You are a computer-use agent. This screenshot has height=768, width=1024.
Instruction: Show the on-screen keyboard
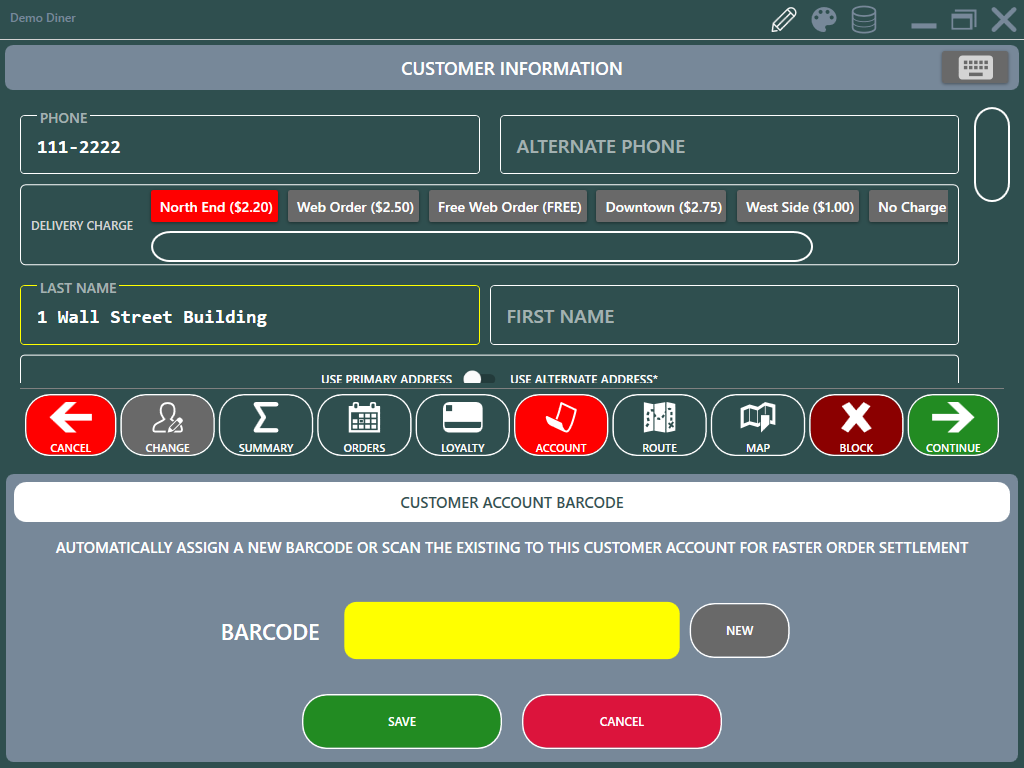(975, 68)
